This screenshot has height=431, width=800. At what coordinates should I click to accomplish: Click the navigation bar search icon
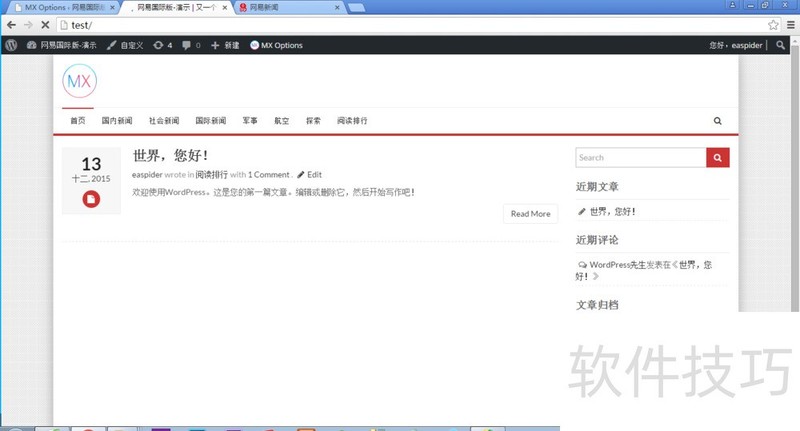[717, 121]
